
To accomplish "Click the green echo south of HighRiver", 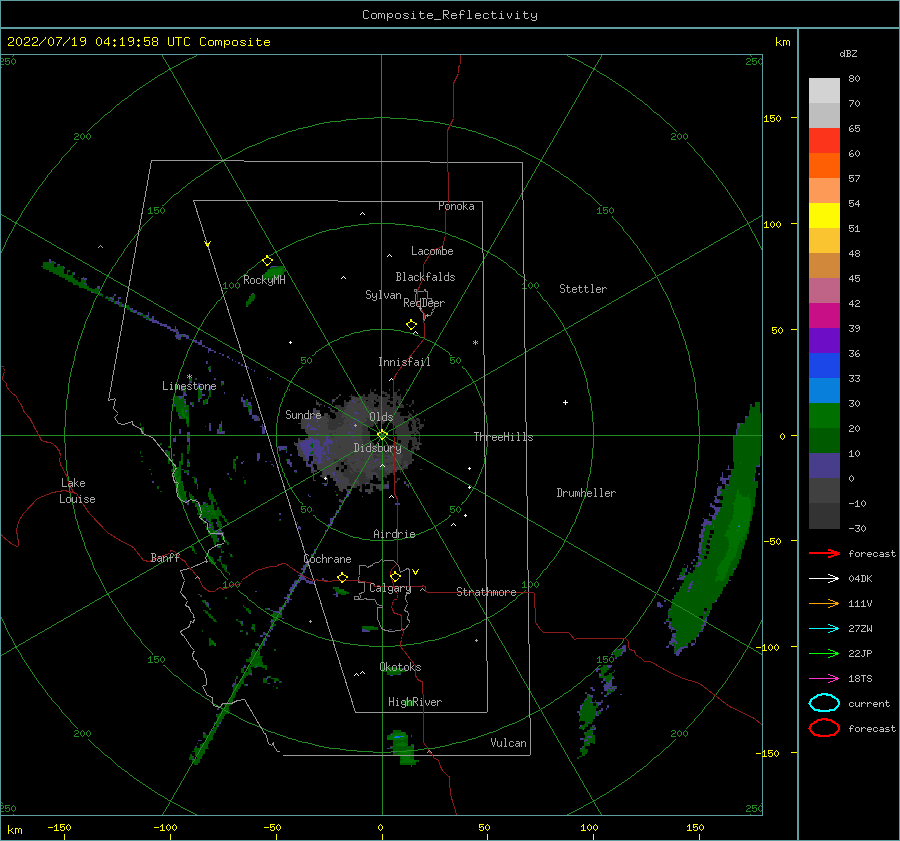I will coord(403,748).
